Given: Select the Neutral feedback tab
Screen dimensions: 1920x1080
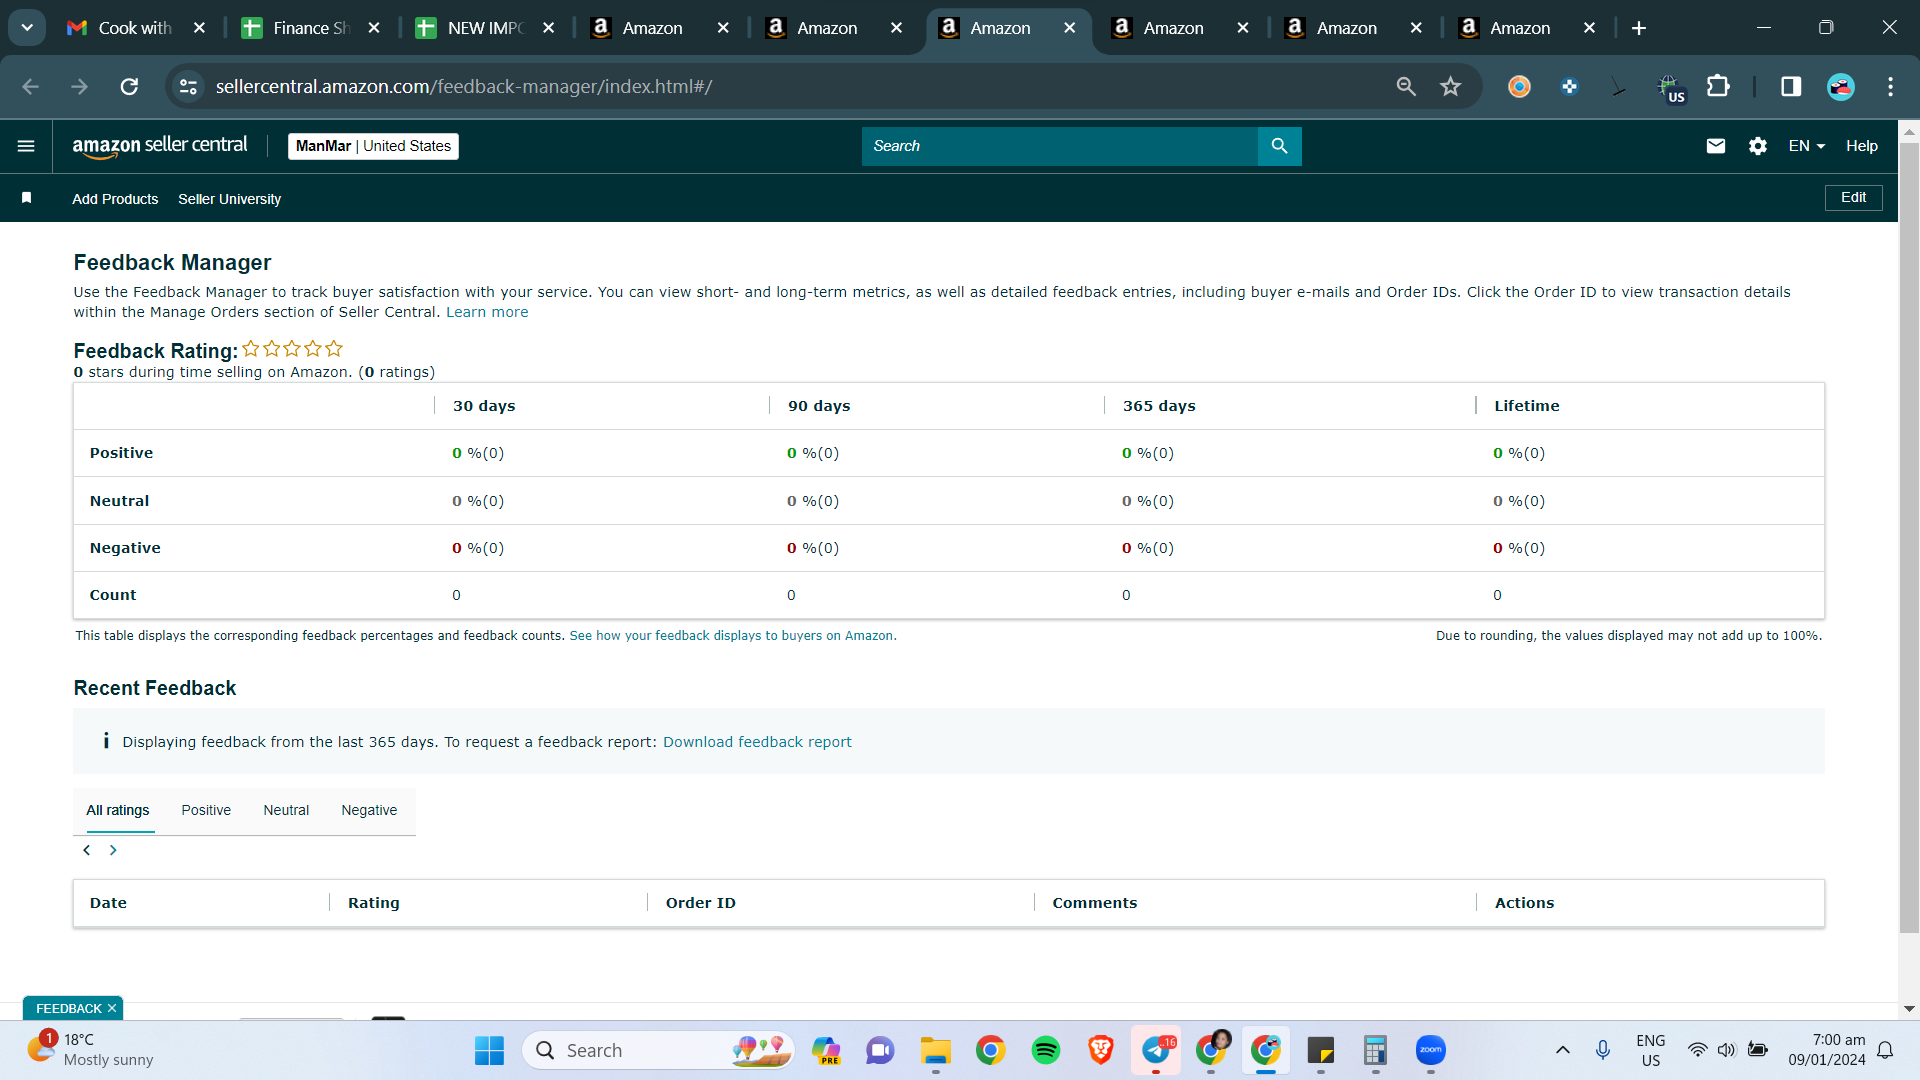Looking at the screenshot, I should [286, 810].
